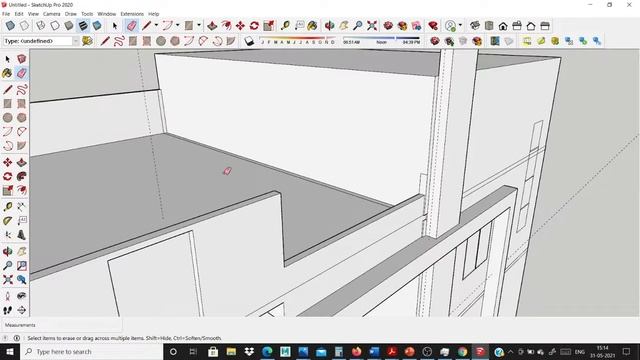Viewport: 640px width, 360px height.
Task: Select the Zoom Window tool
Action: point(22,266)
